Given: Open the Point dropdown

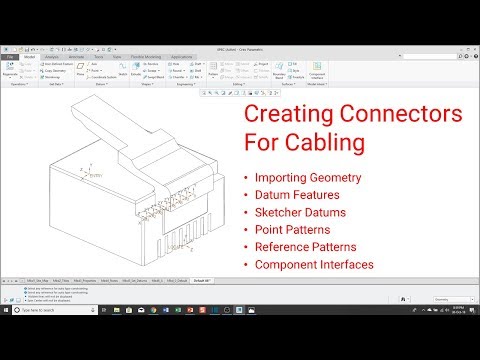Looking at the screenshot, I should tap(101, 71).
